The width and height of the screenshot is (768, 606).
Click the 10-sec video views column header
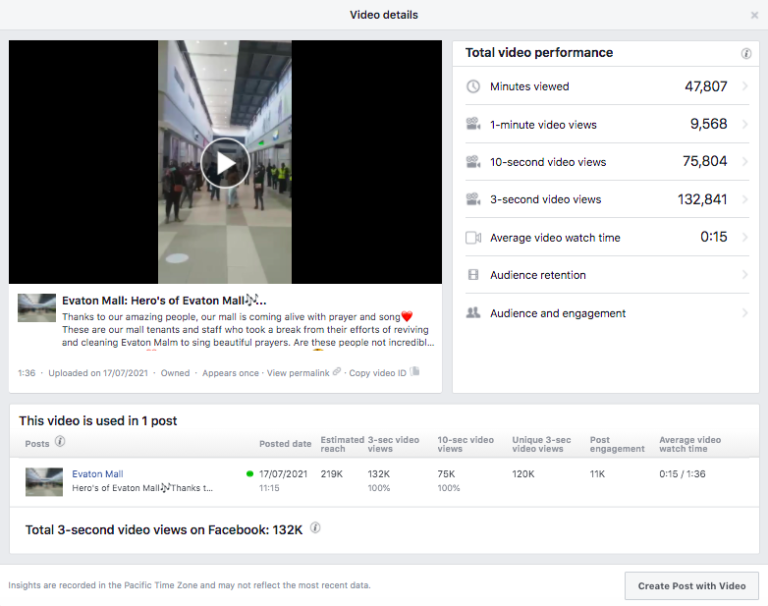tap(465, 444)
